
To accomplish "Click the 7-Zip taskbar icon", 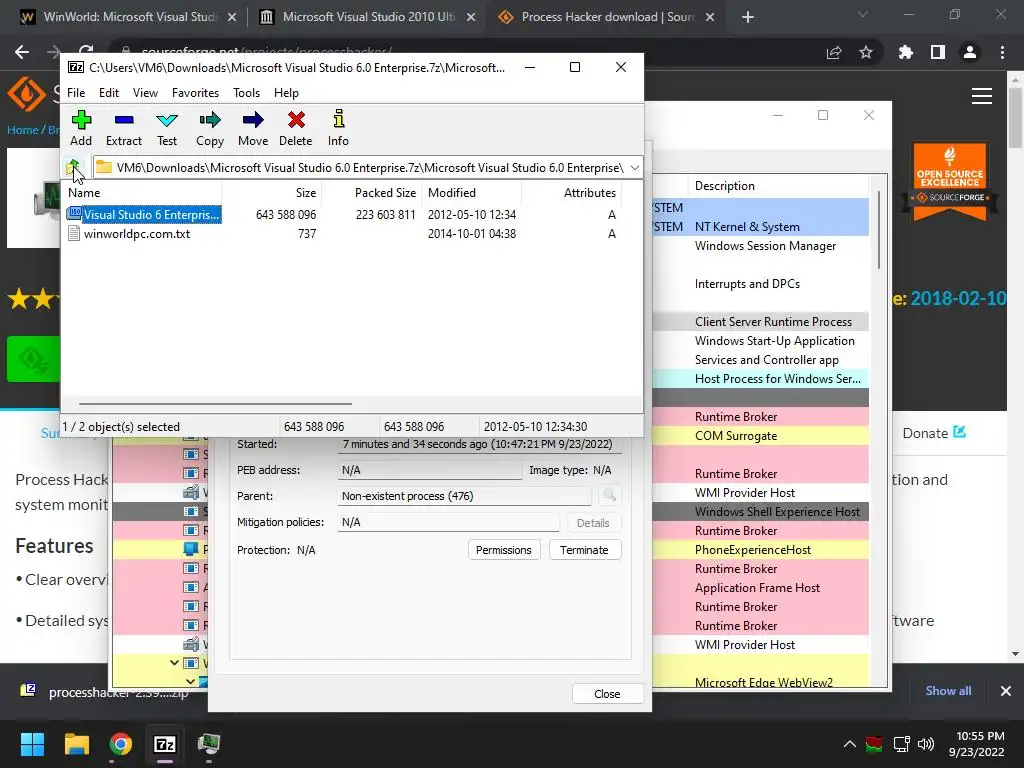I will pos(165,744).
